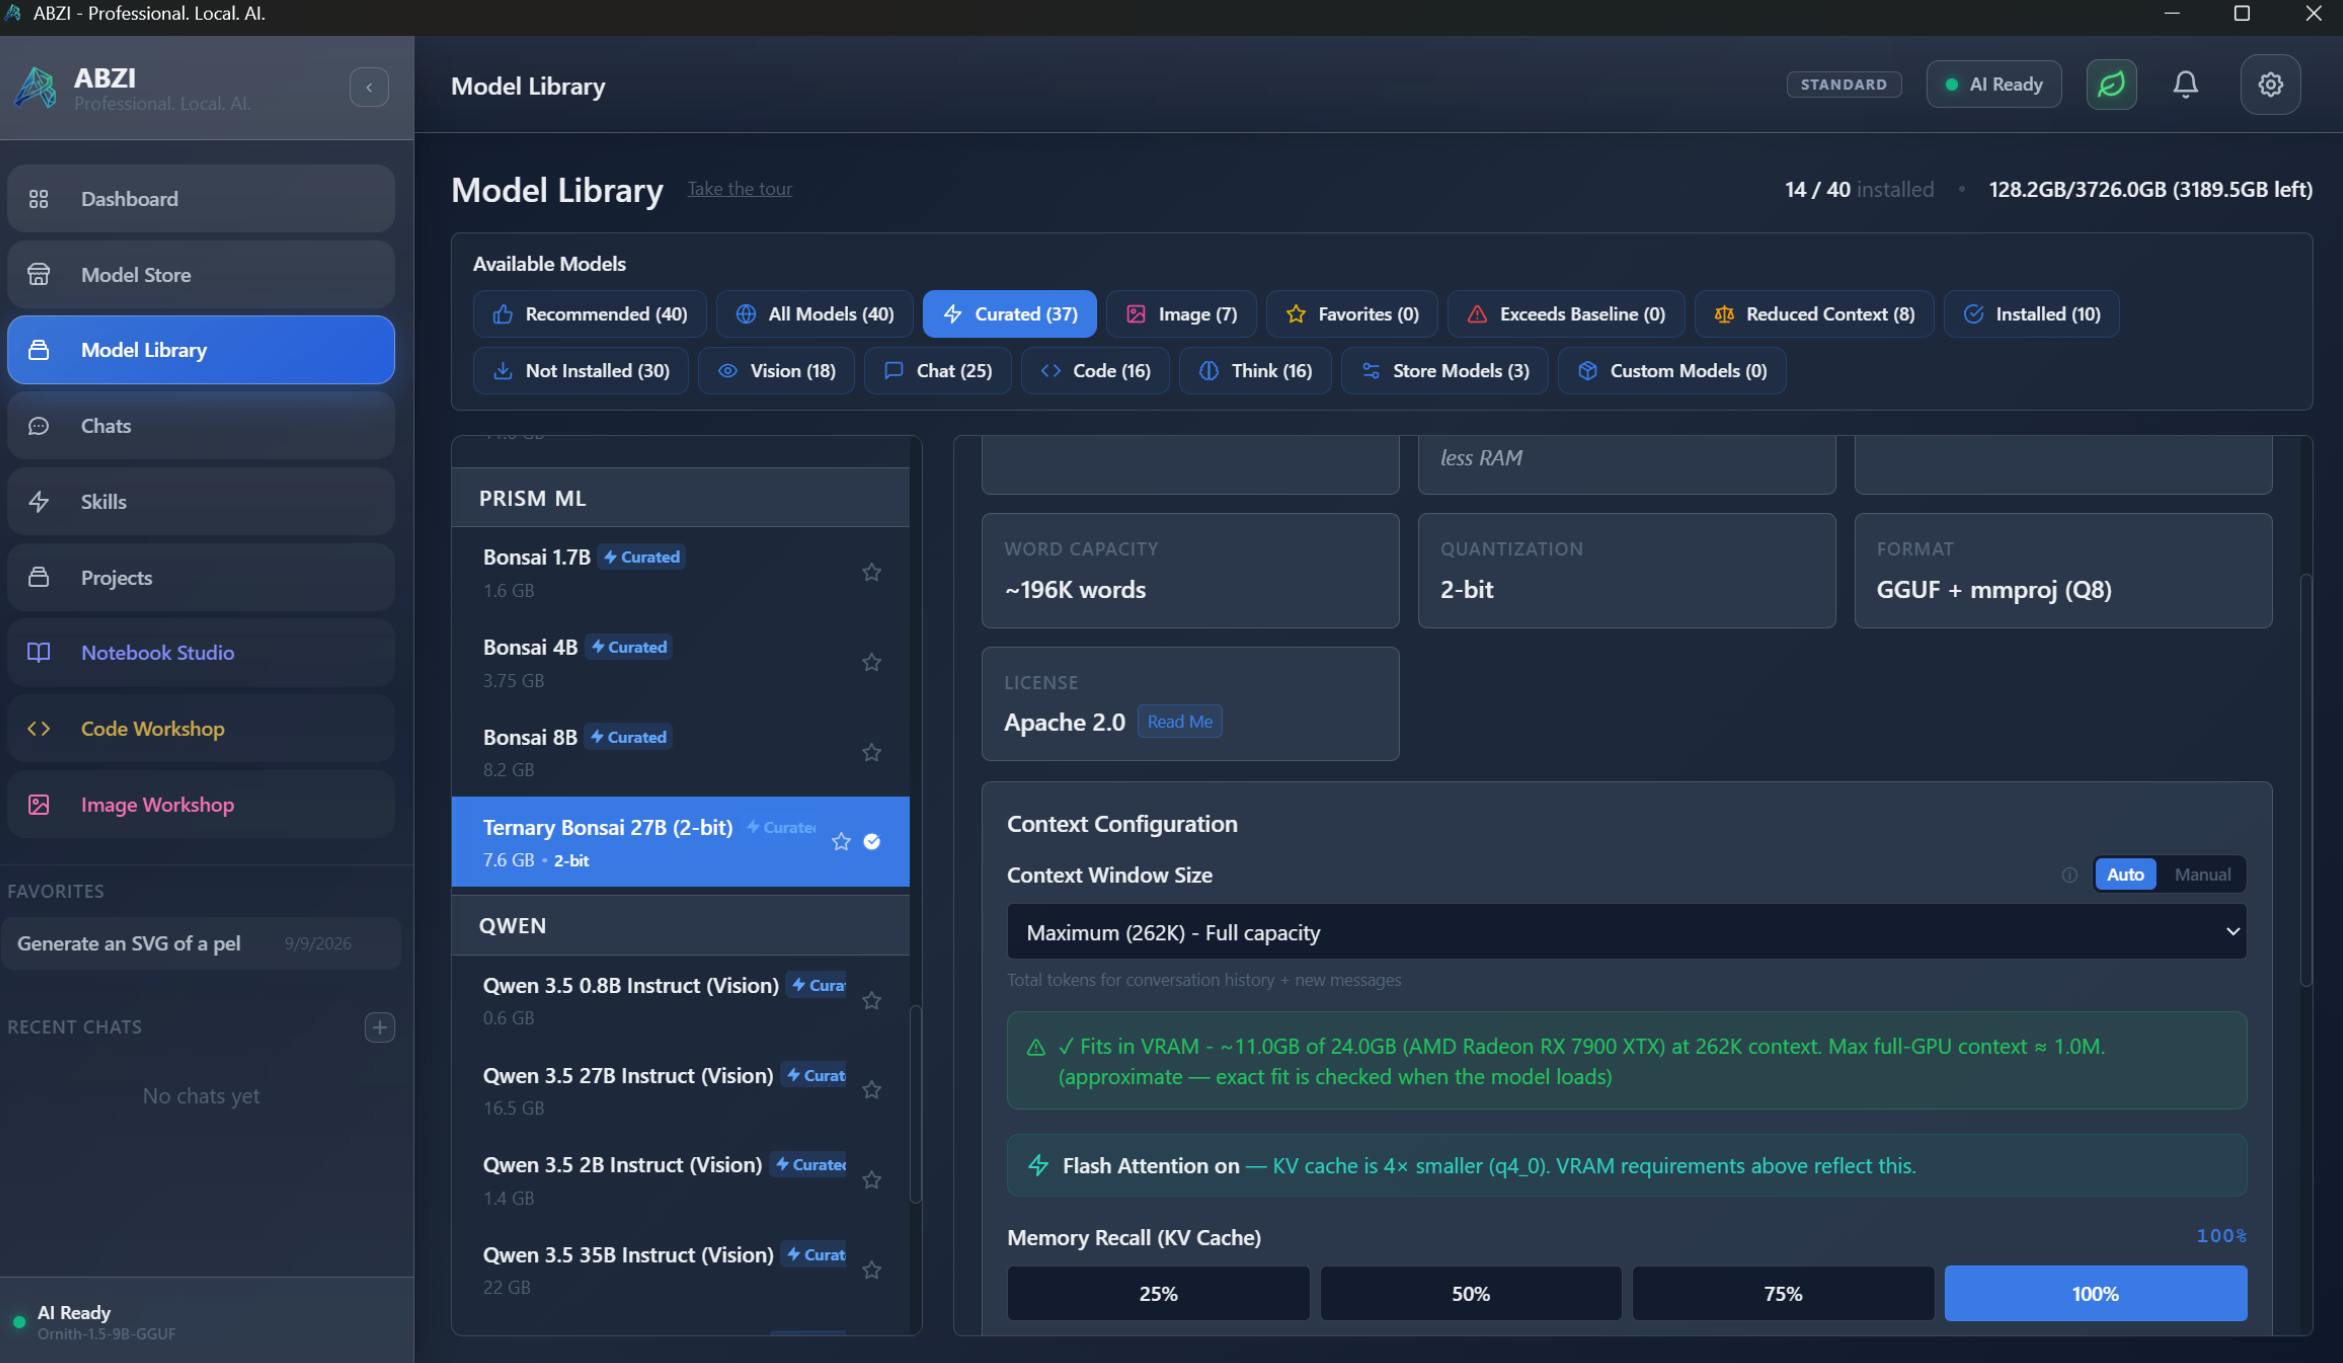Show Image (7) models
2343x1363 pixels.
[1181, 314]
